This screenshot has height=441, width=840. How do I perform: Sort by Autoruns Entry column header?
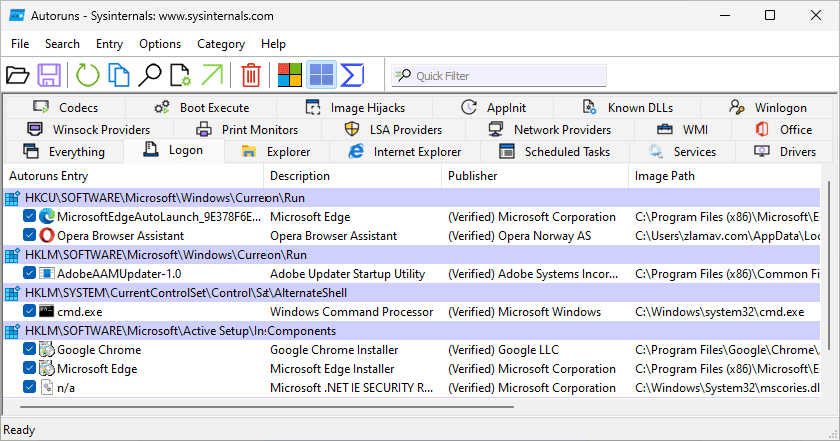(133, 176)
